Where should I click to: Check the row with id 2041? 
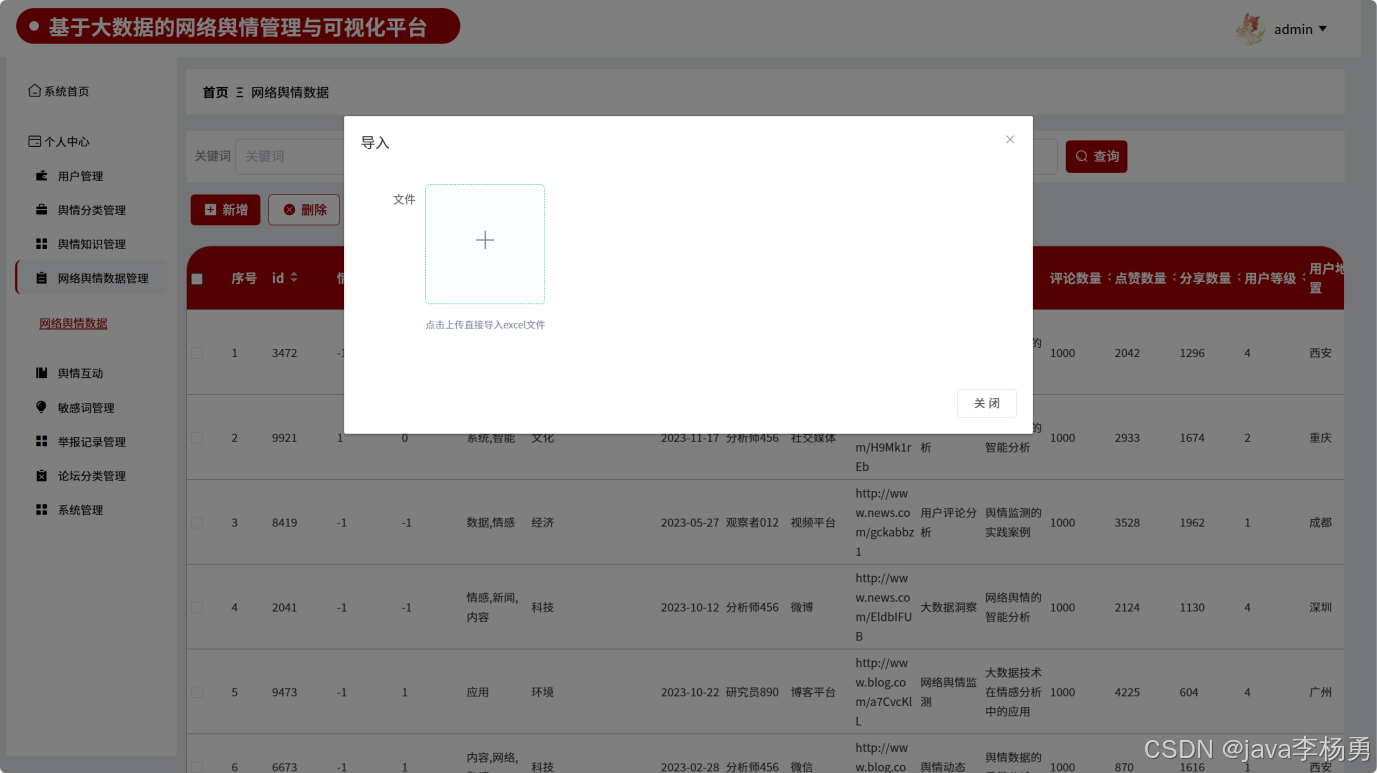(197, 607)
